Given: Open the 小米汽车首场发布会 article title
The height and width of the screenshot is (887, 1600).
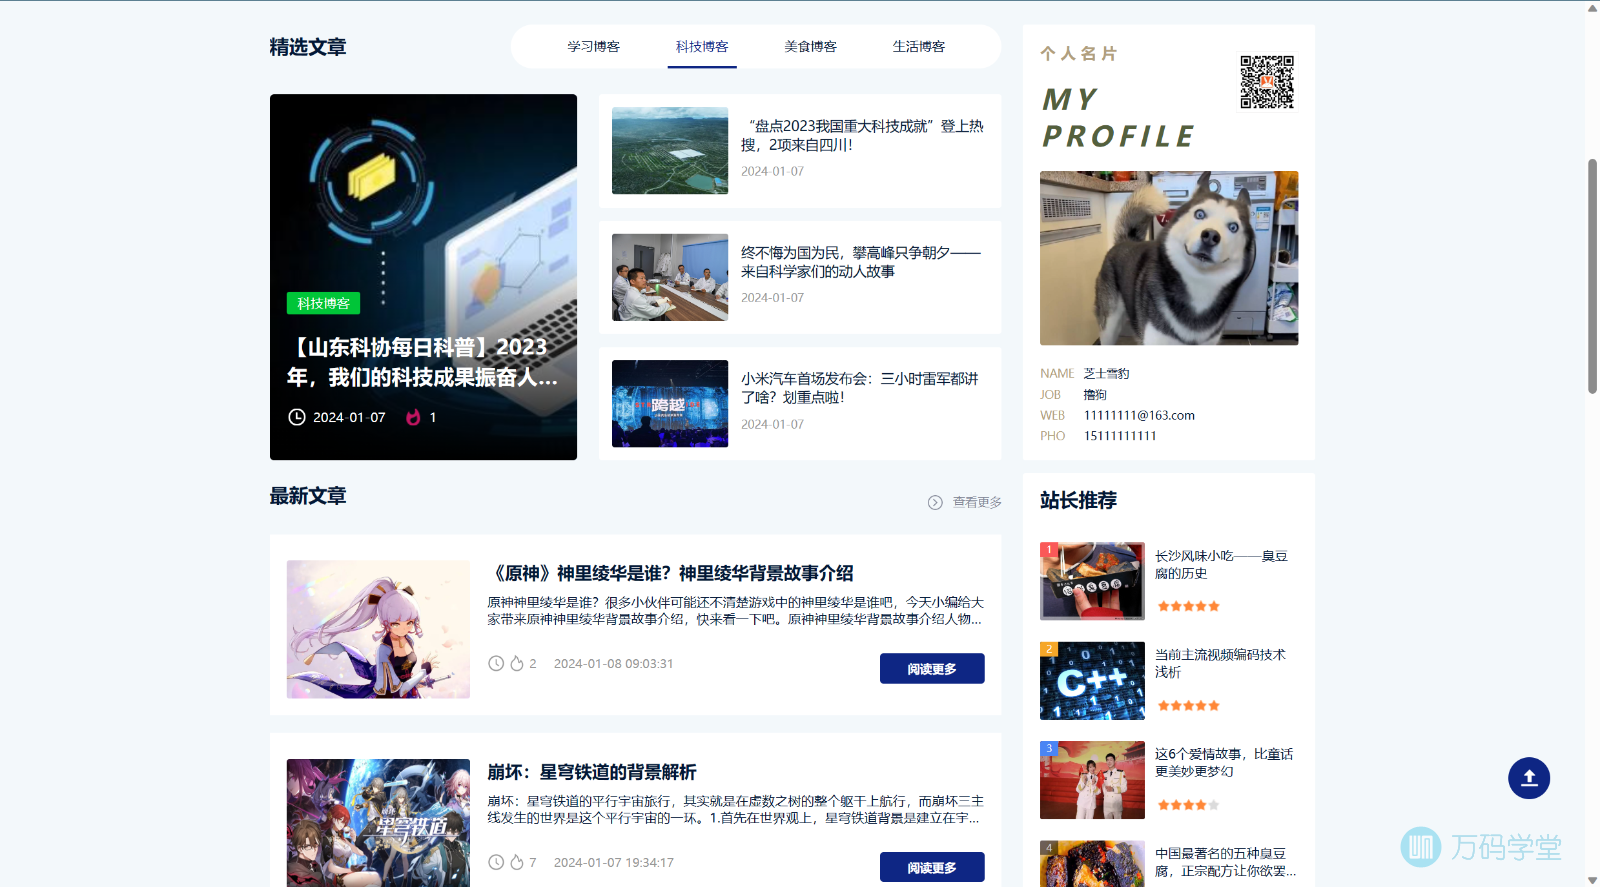Looking at the screenshot, I should tap(859, 388).
